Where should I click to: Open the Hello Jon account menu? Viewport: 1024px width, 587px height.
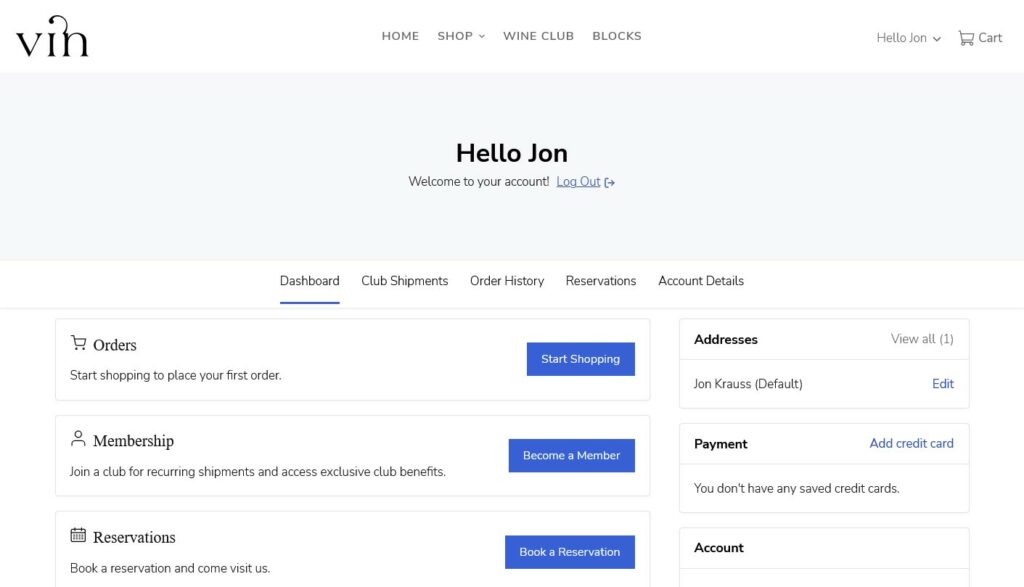(x=900, y=38)
